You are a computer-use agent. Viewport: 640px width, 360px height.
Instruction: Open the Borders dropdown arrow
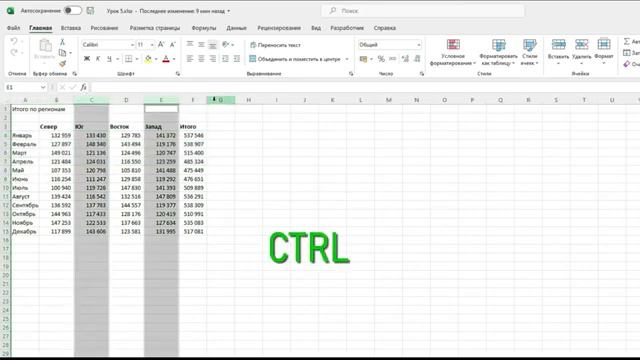point(137,59)
